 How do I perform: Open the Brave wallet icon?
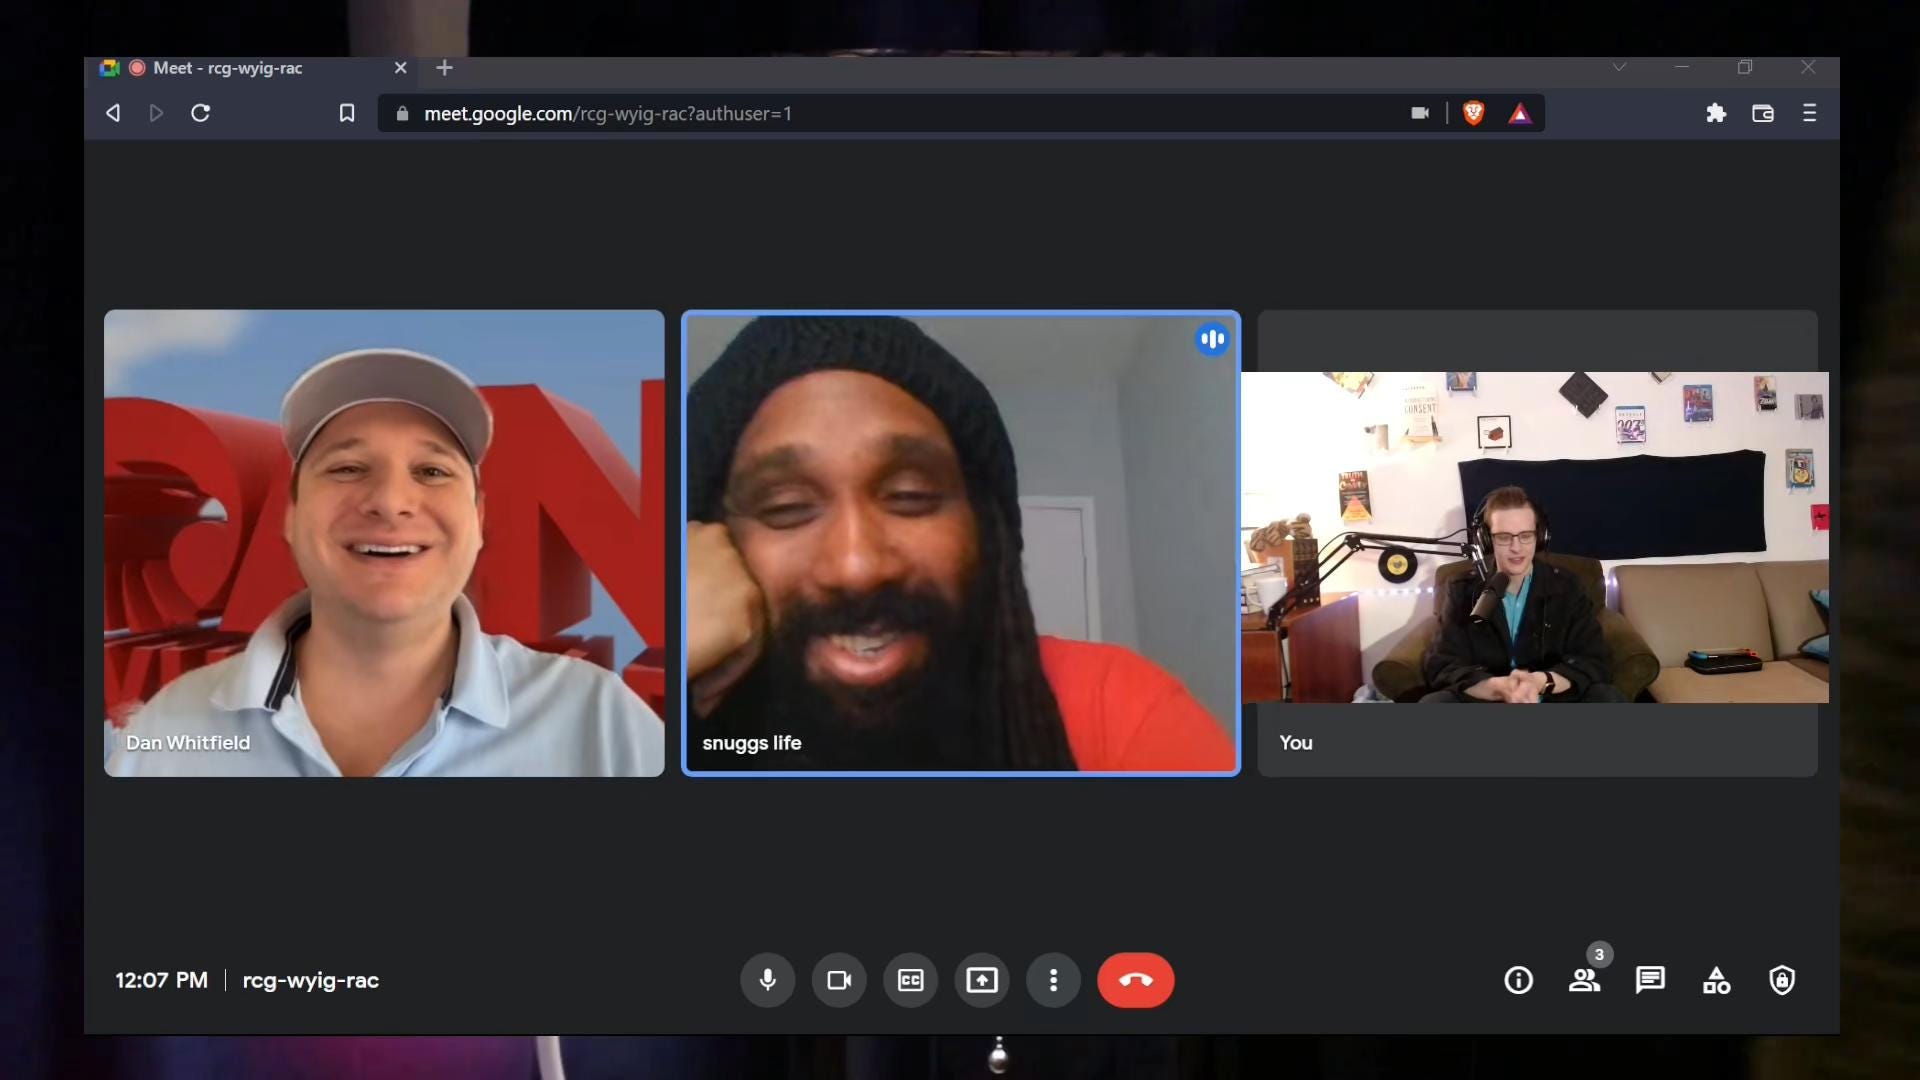click(1763, 113)
